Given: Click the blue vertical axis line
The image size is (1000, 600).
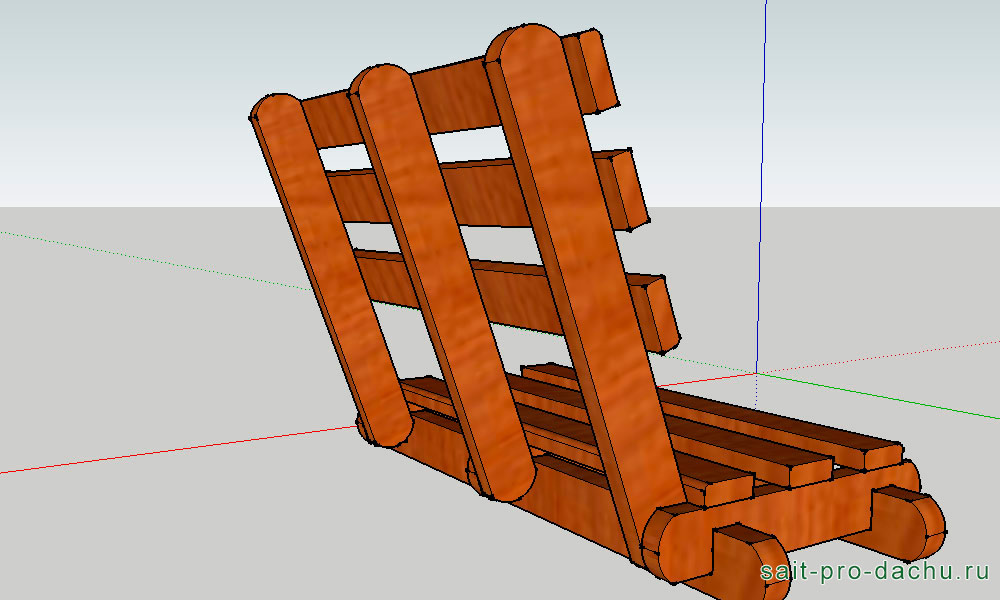Looking at the screenshot, I should 762,200.
